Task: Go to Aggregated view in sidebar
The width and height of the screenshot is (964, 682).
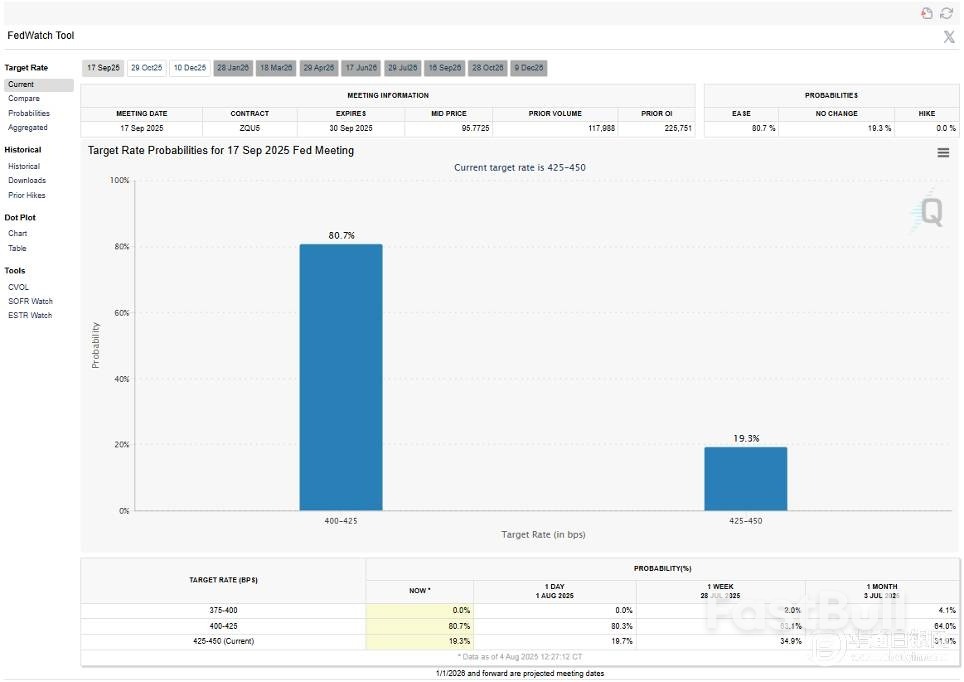Action: coord(28,128)
